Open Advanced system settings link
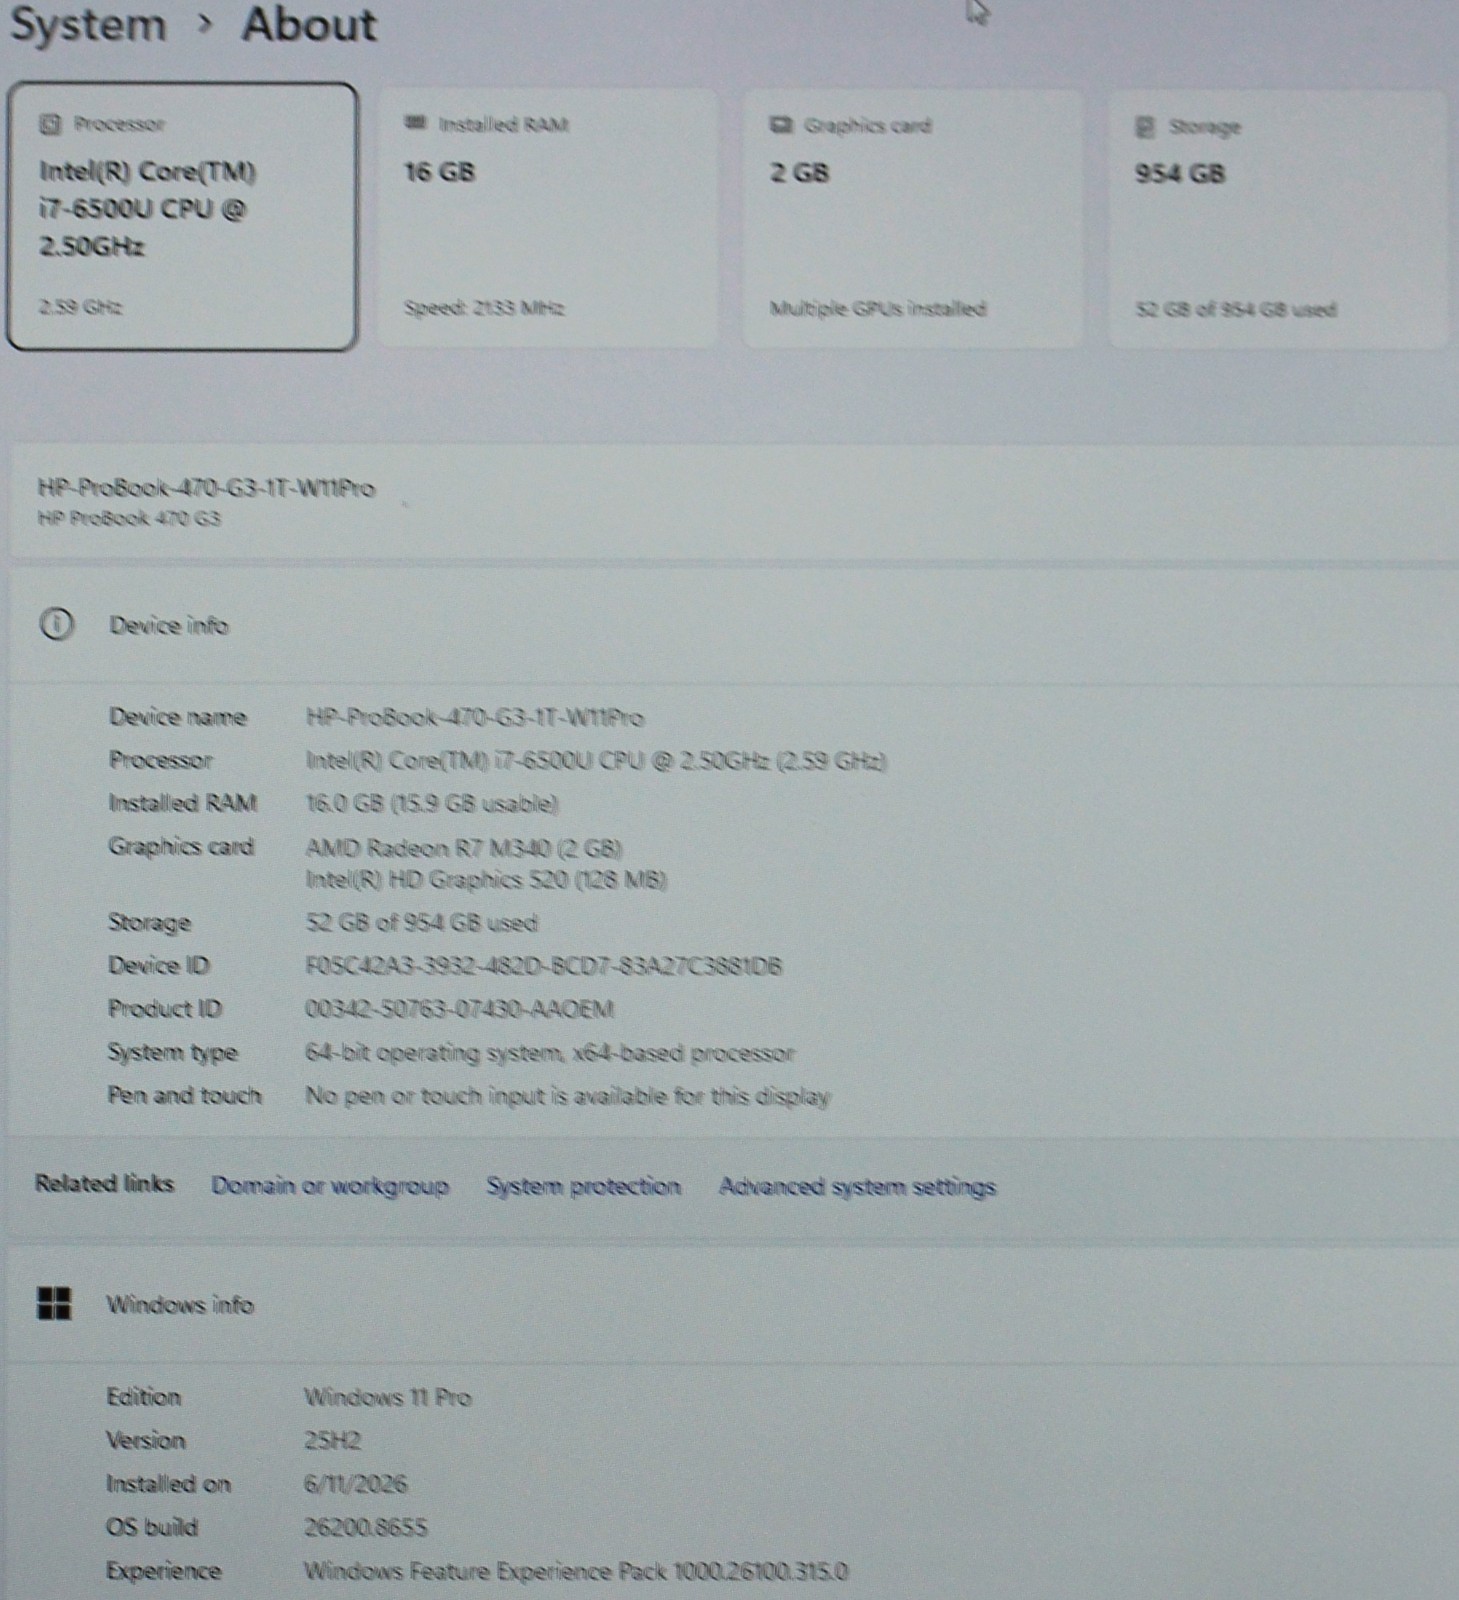Screen dimensions: 1459x1600 tap(858, 1187)
